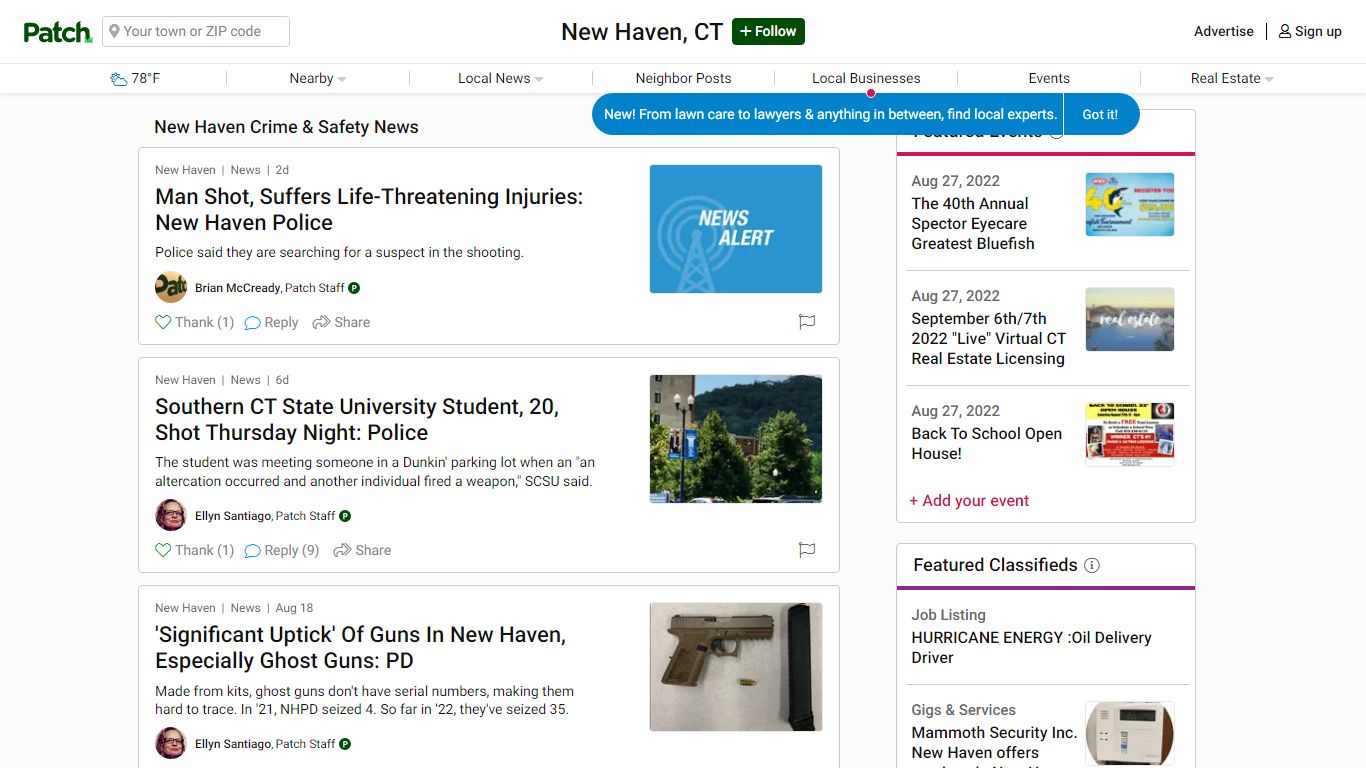Click the Sign up user icon

1285,31
